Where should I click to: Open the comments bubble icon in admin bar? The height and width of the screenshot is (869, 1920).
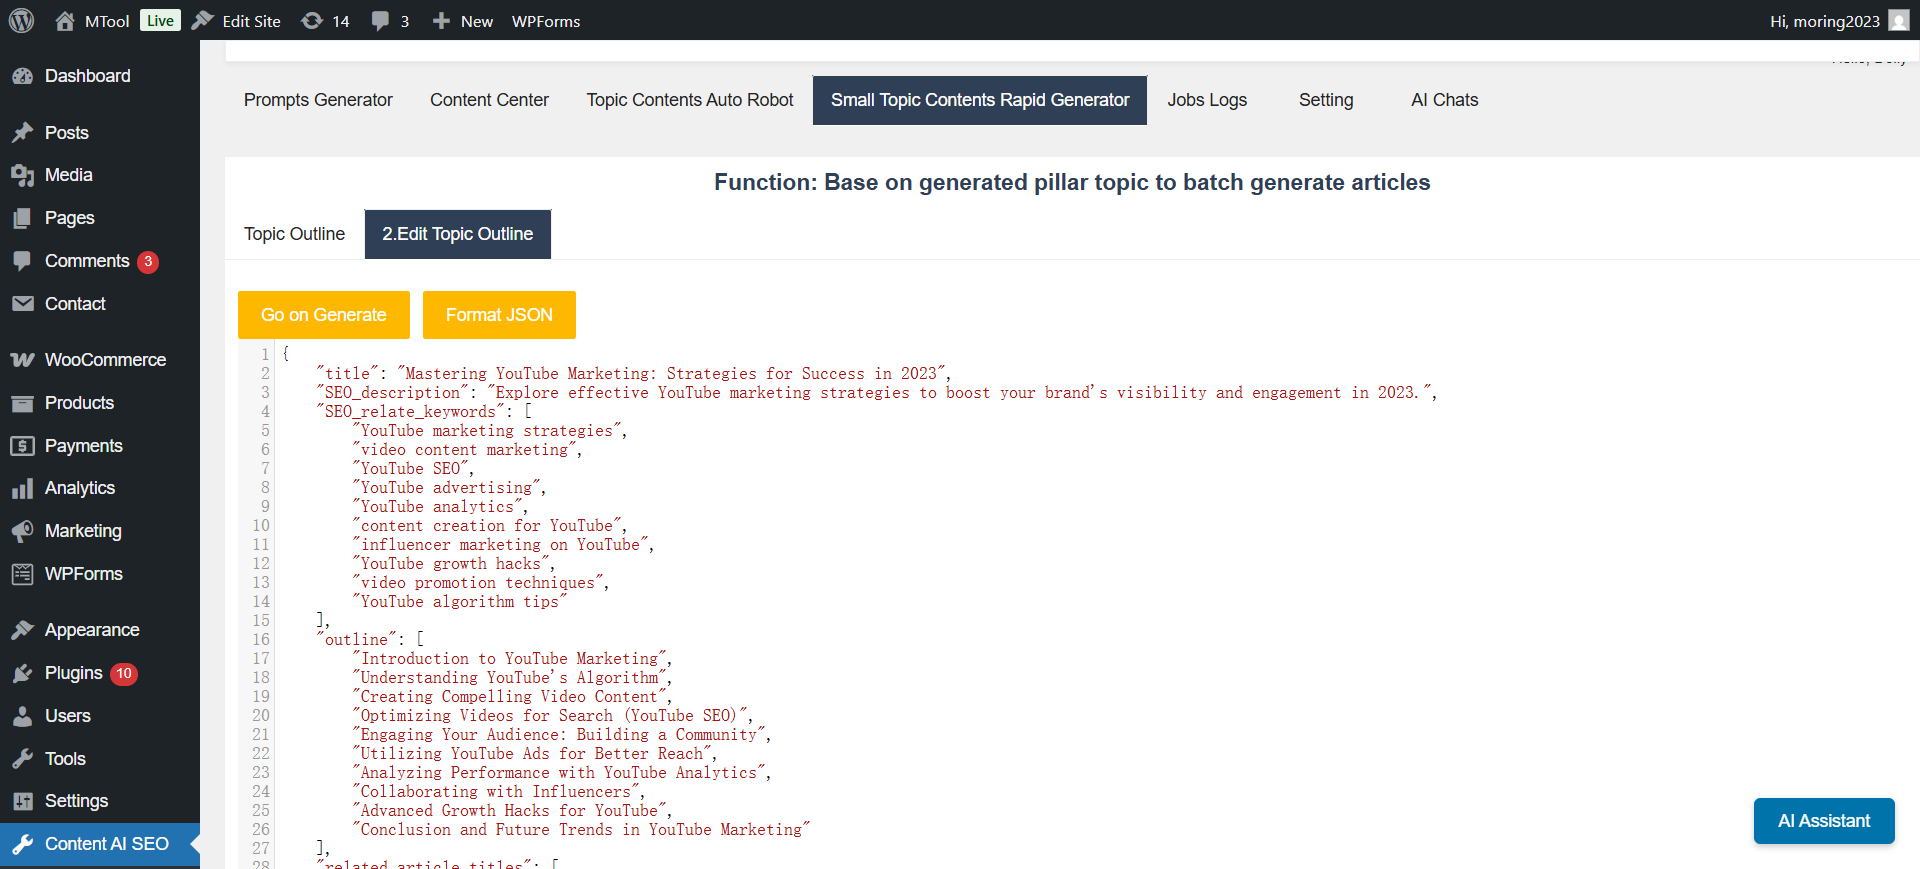(x=380, y=21)
